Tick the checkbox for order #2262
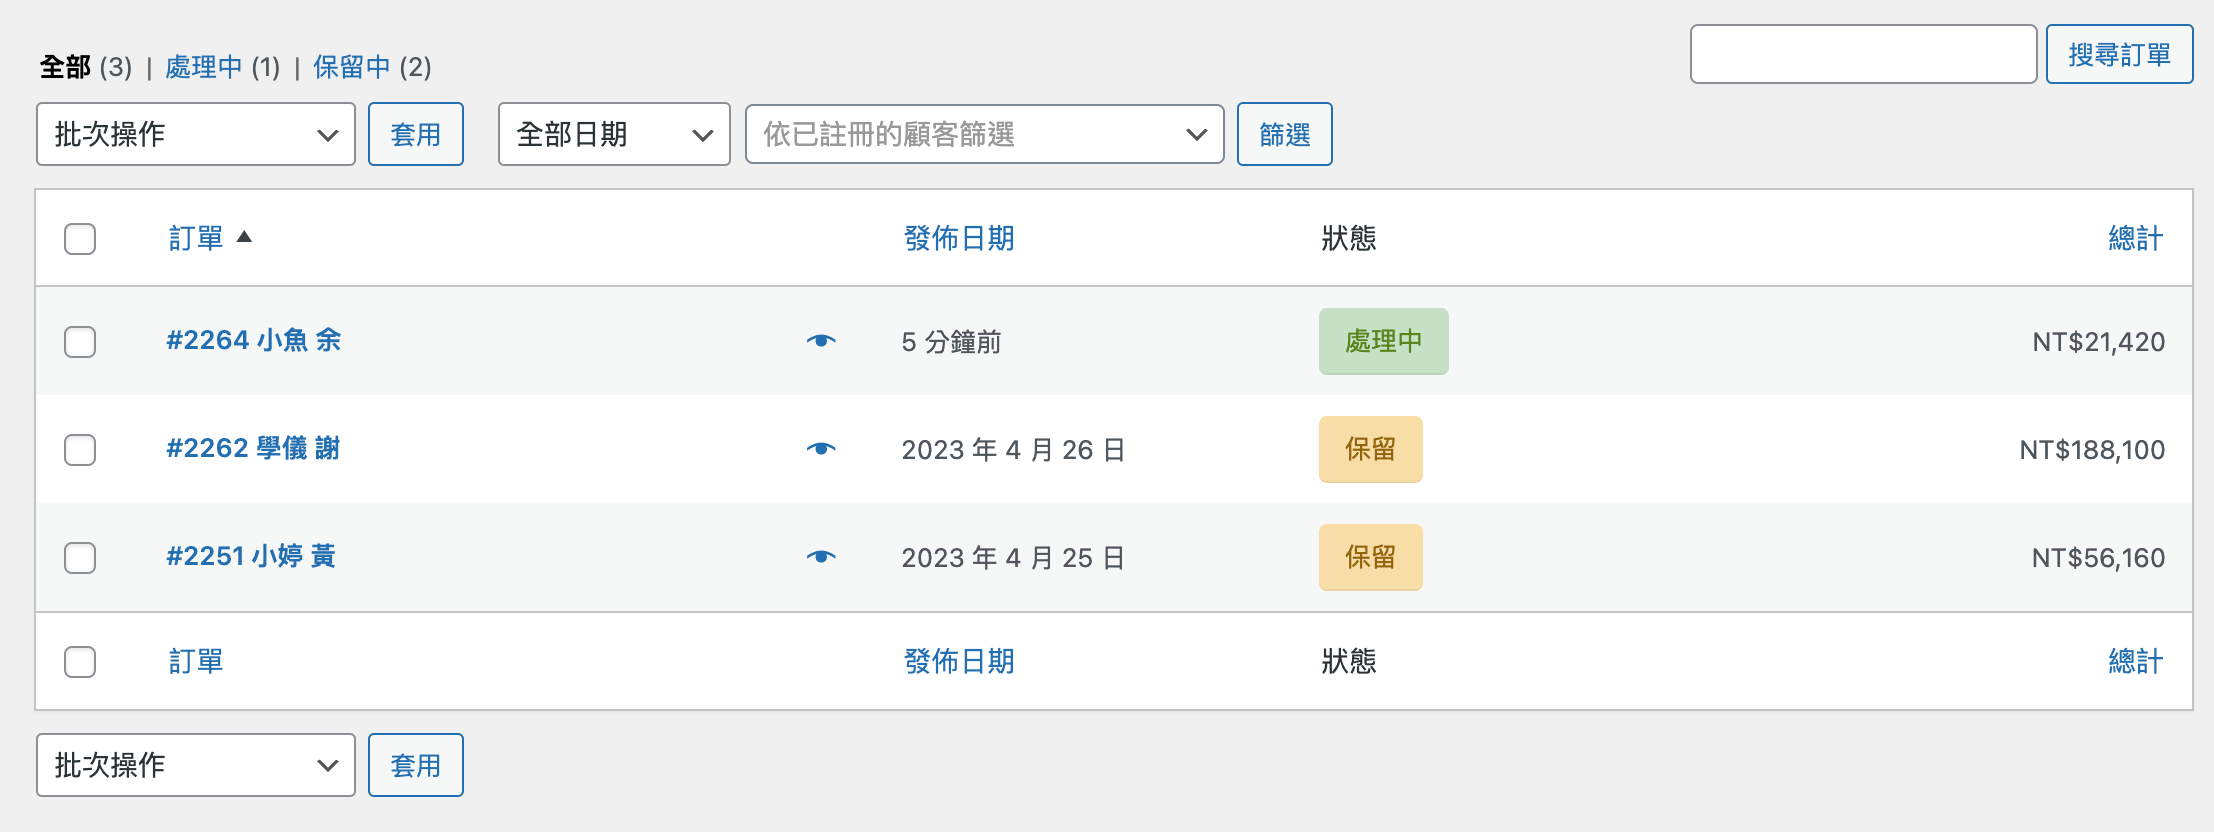Viewport: 2214px width, 832px height. coord(80,450)
